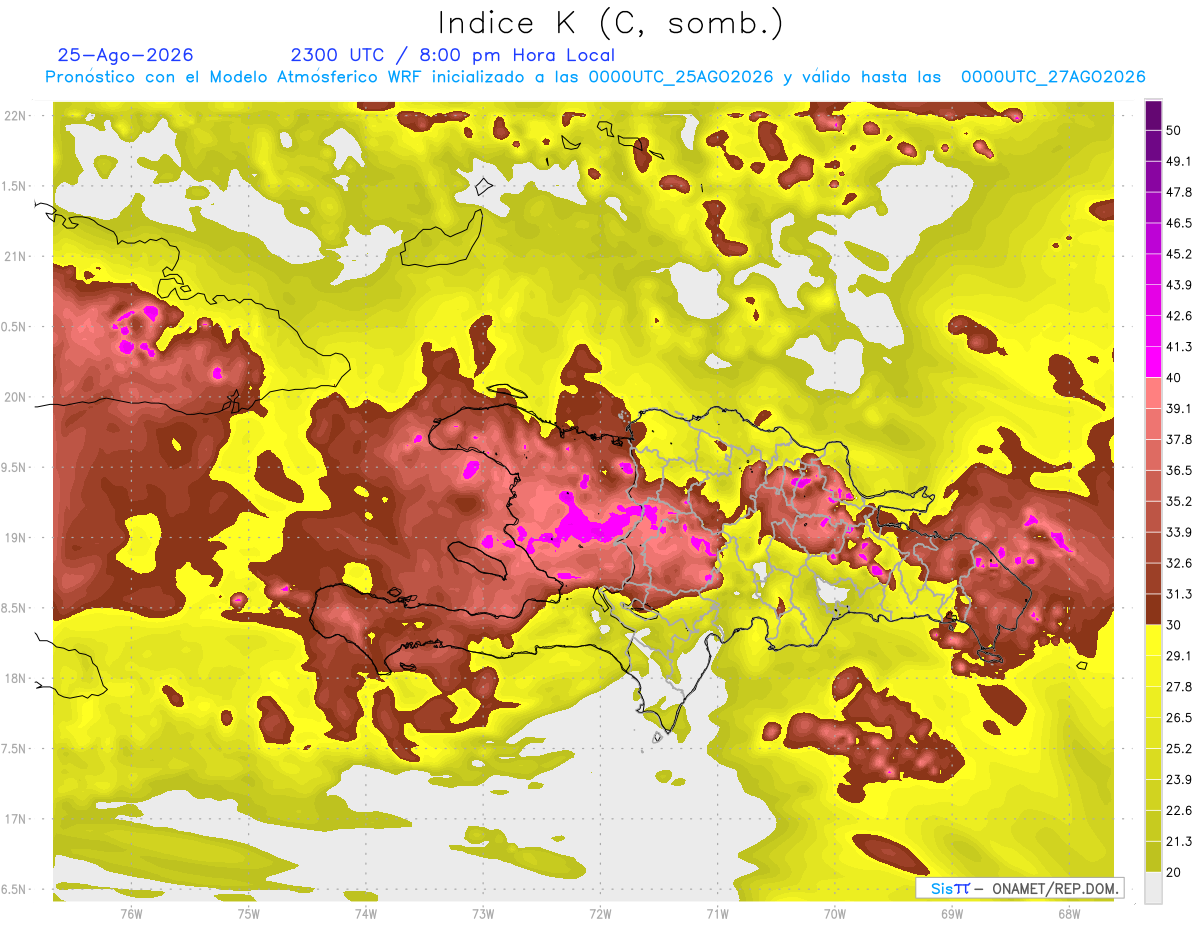This screenshot has width=1200, height=927.
Task: Click the '76W' longitude label
Action: (x=131, y=913)
